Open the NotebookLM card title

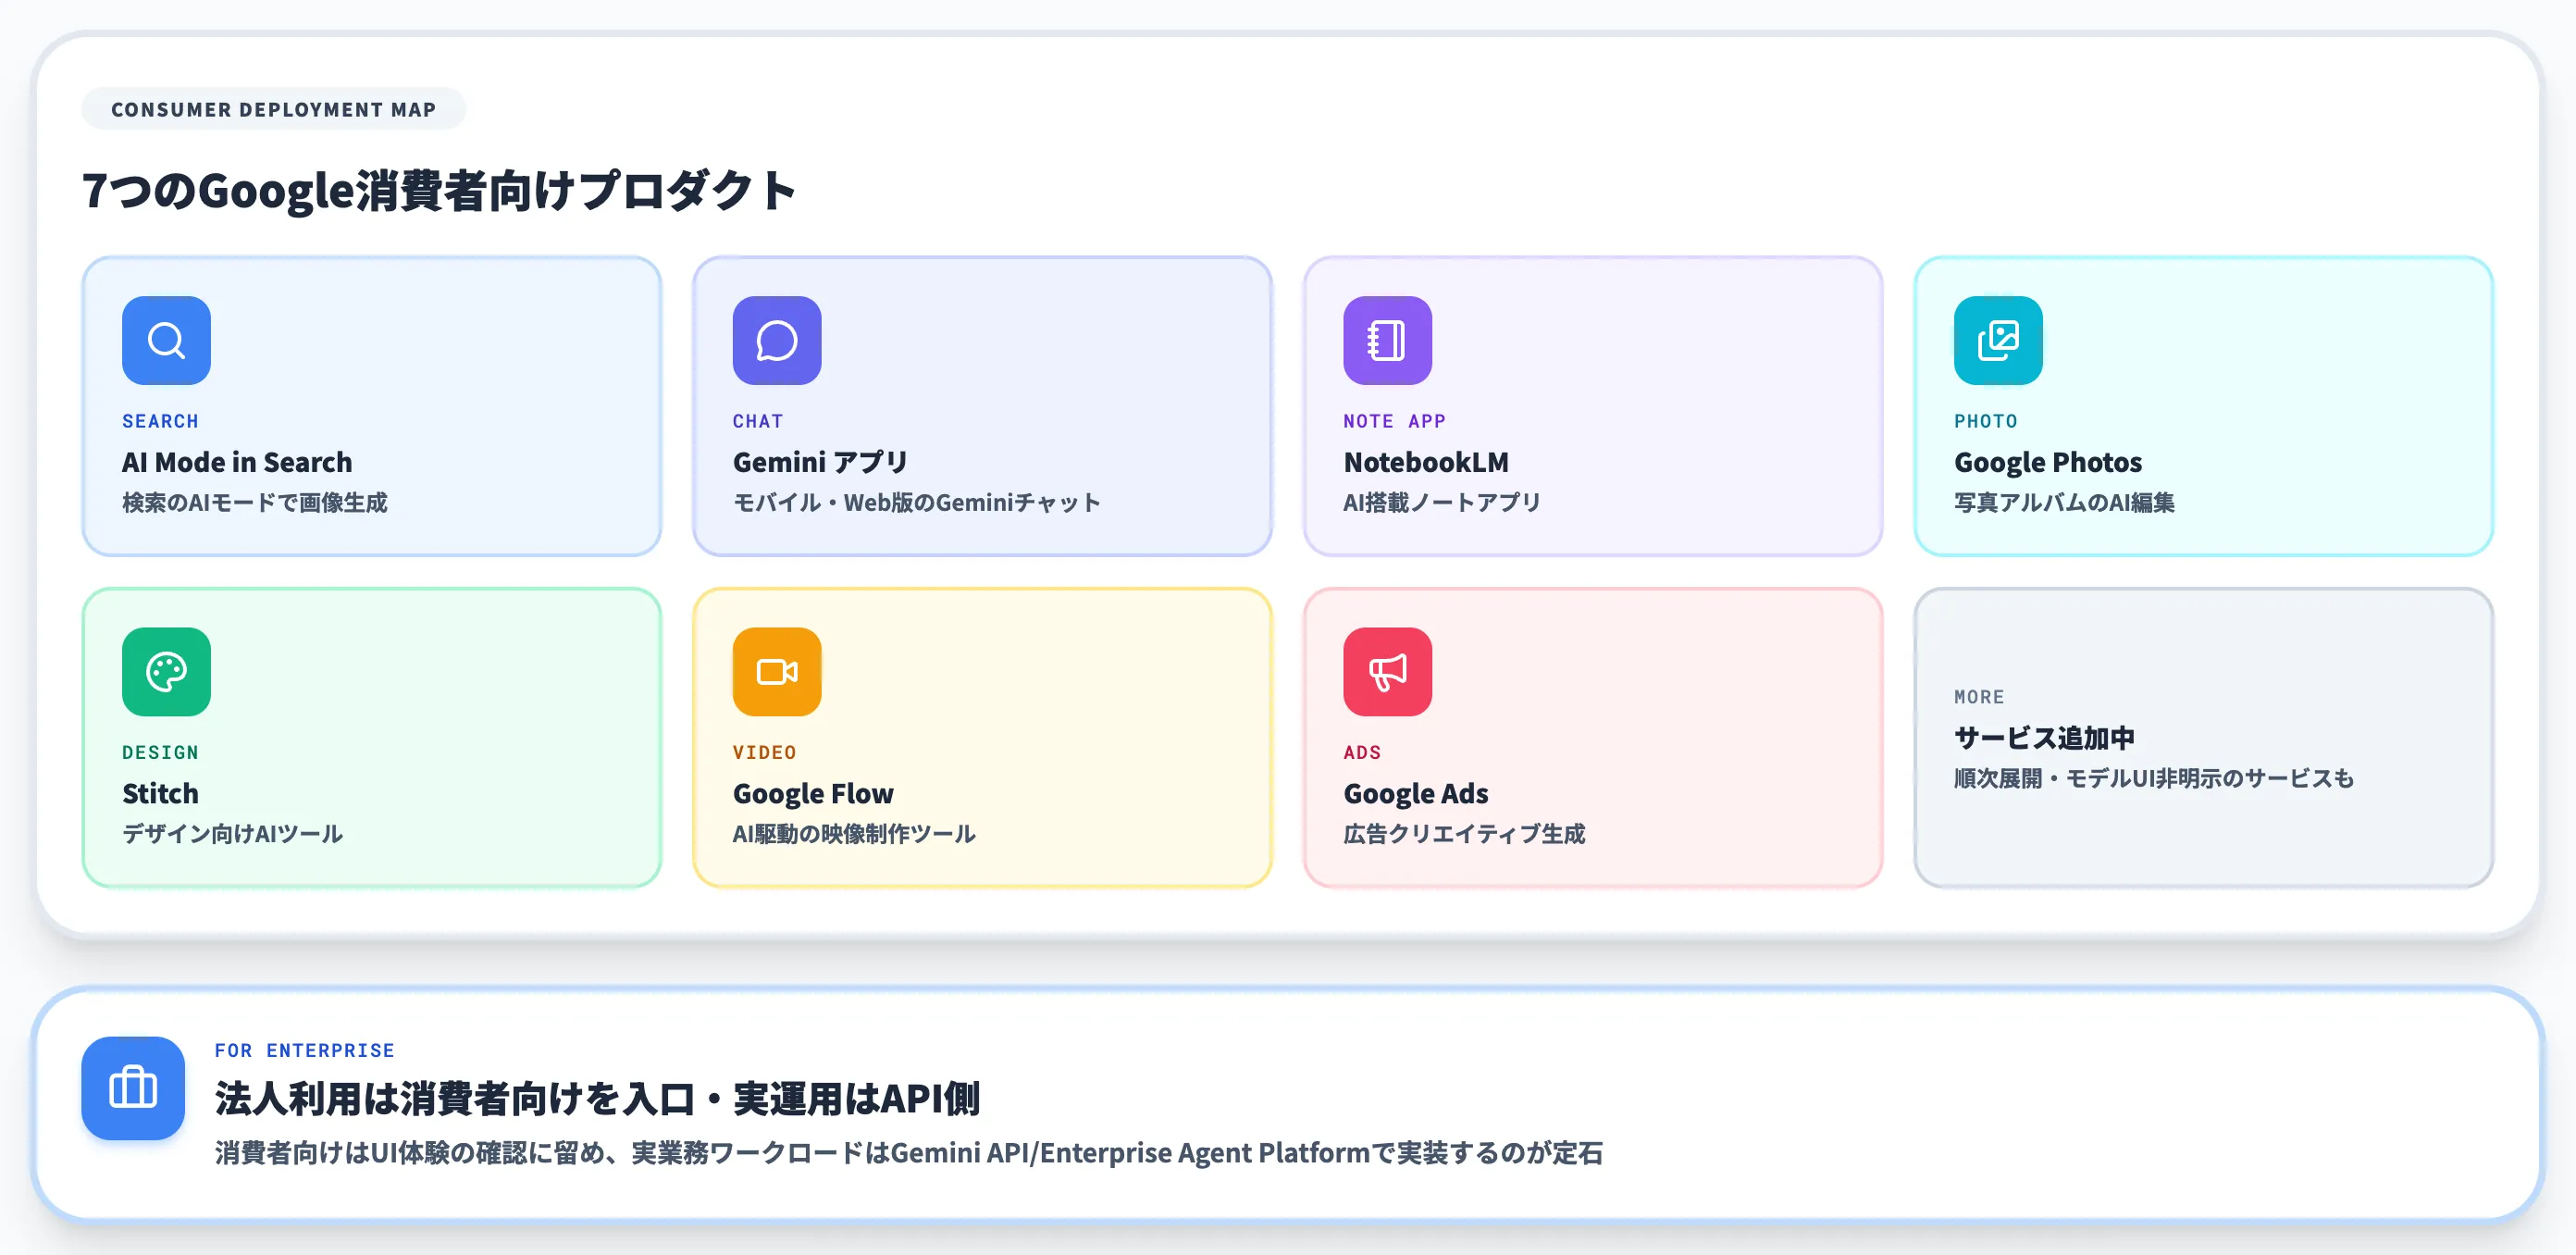(1426, 462)
